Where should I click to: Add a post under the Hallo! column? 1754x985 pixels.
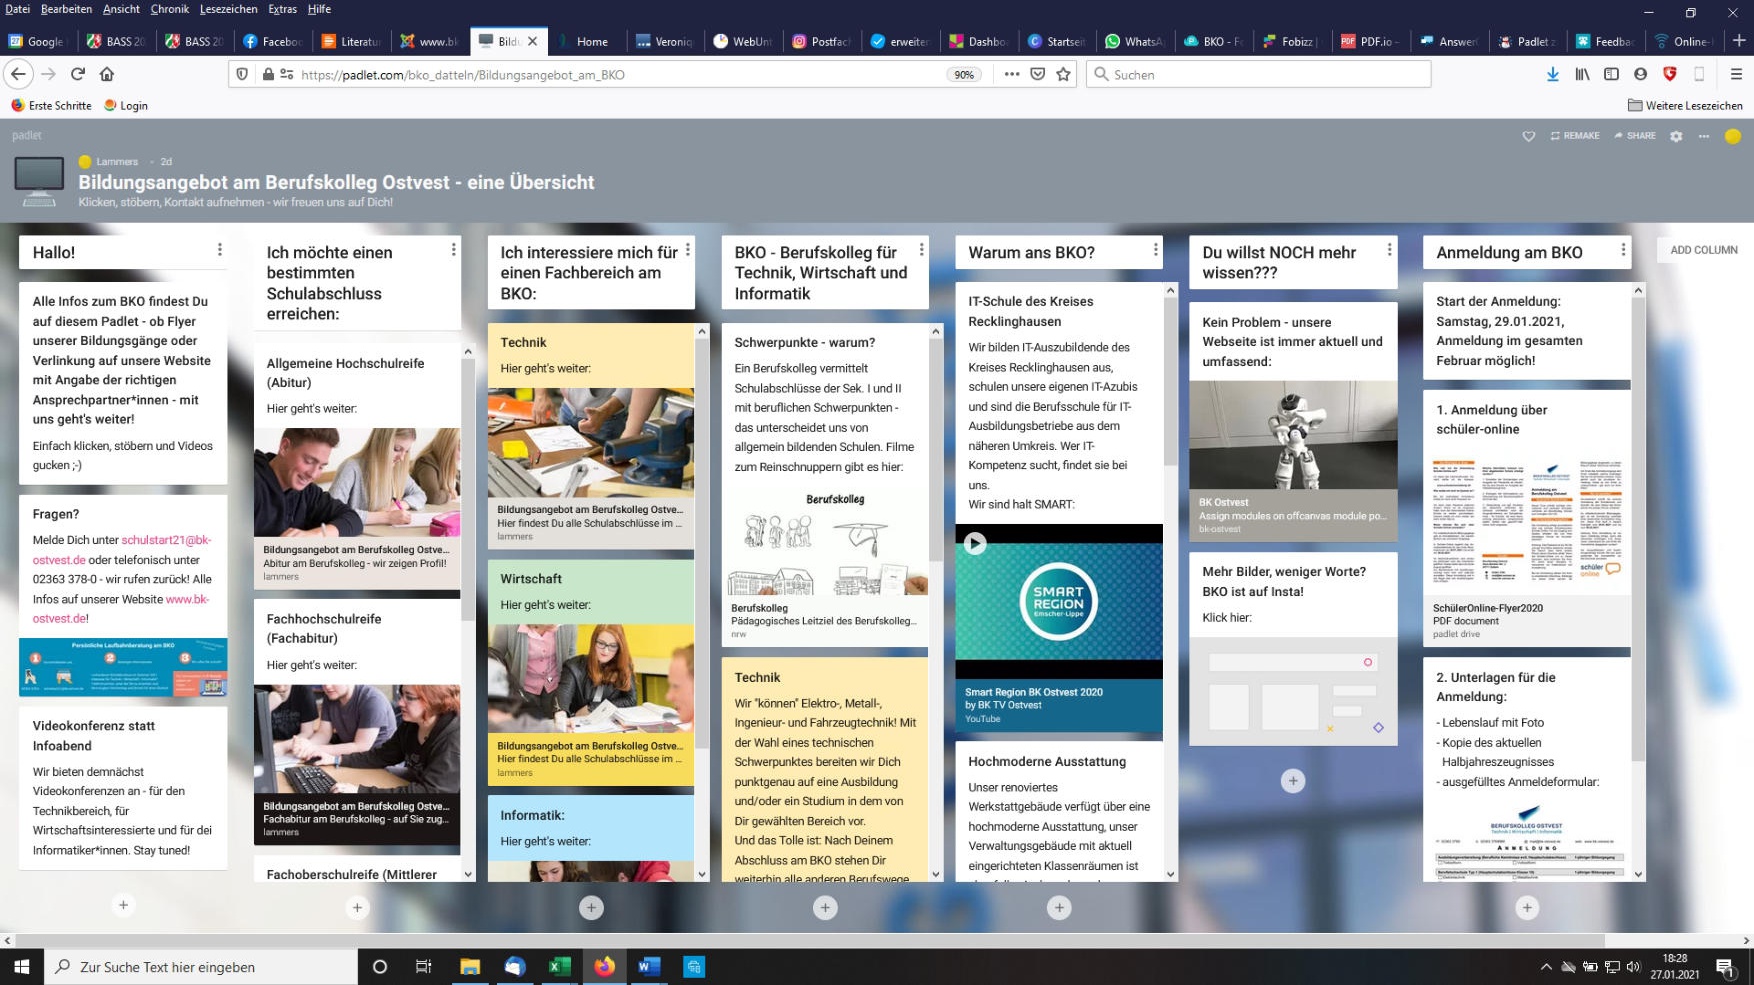pos(123,905)
